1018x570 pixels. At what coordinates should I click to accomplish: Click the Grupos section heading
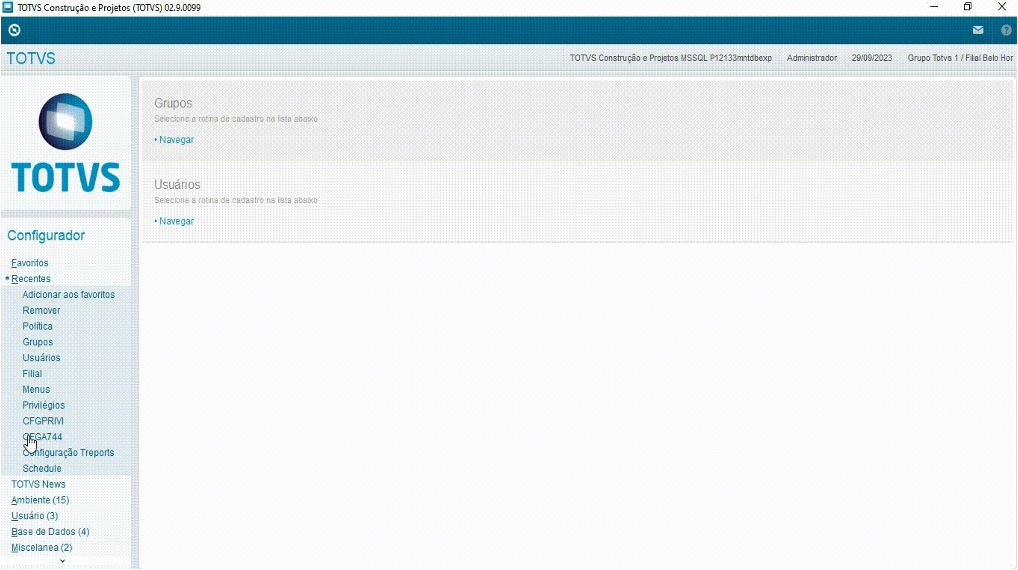pyautogui.click(x=173, y=103)
